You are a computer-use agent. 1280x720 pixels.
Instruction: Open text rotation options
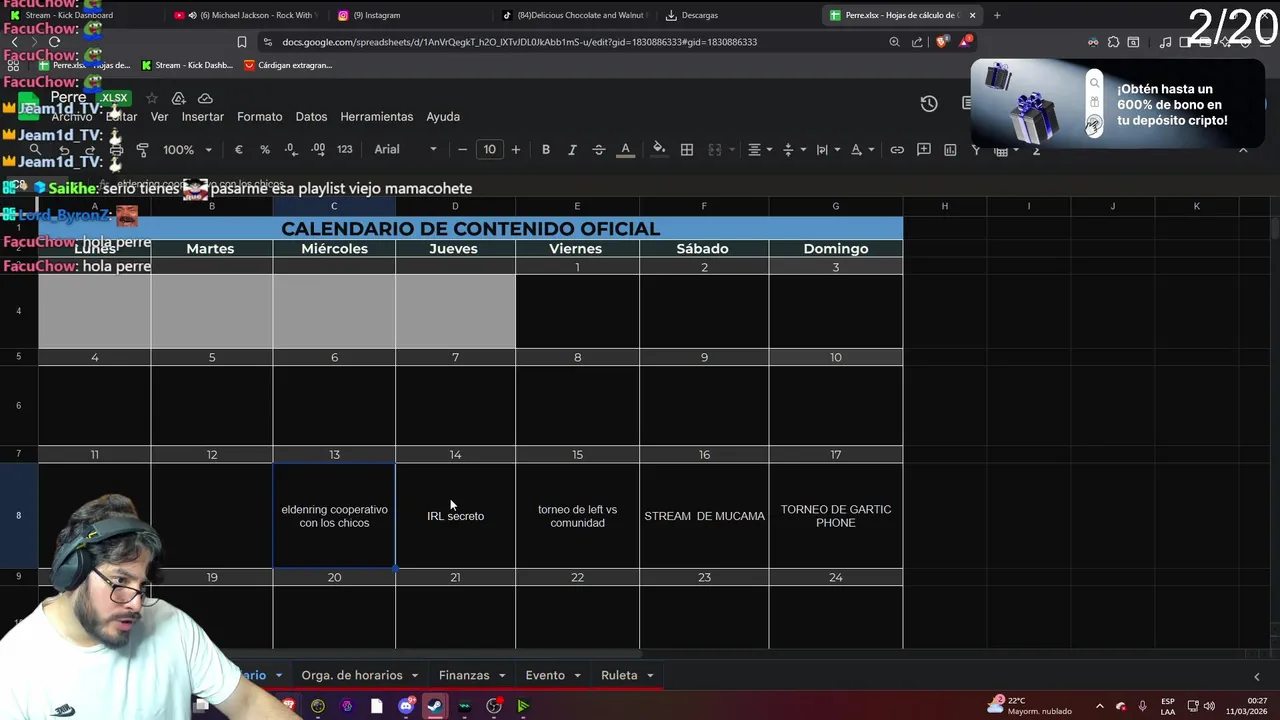click(860, 149)
